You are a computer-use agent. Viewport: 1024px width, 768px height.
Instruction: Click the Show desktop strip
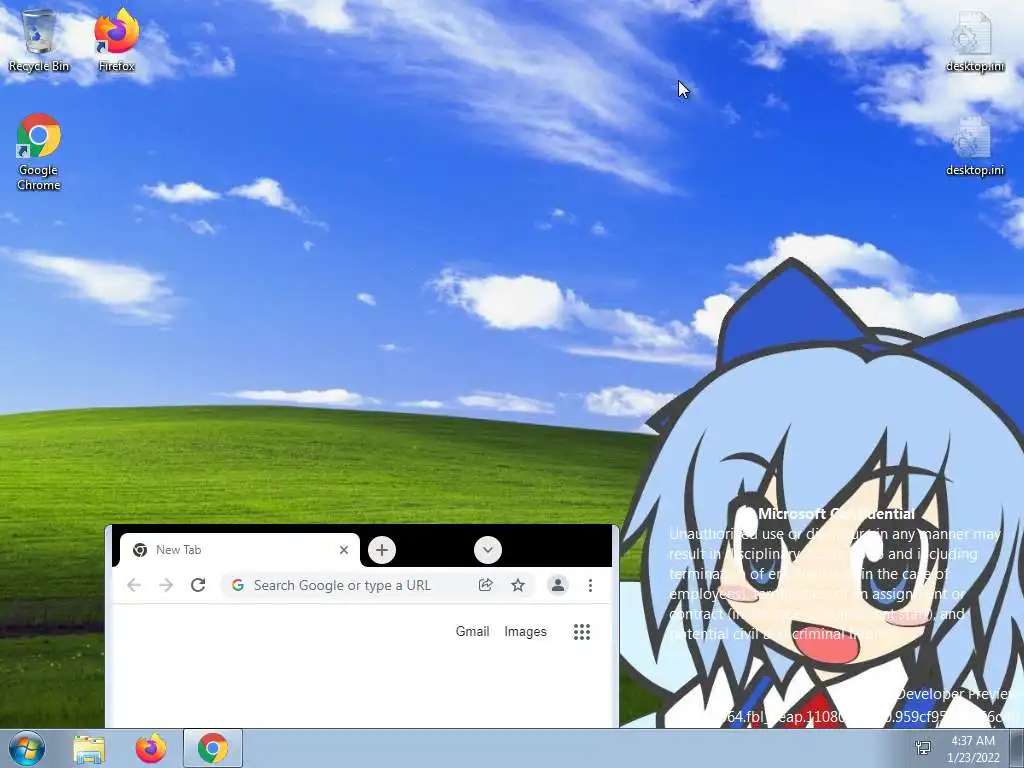coord(1017,748)
